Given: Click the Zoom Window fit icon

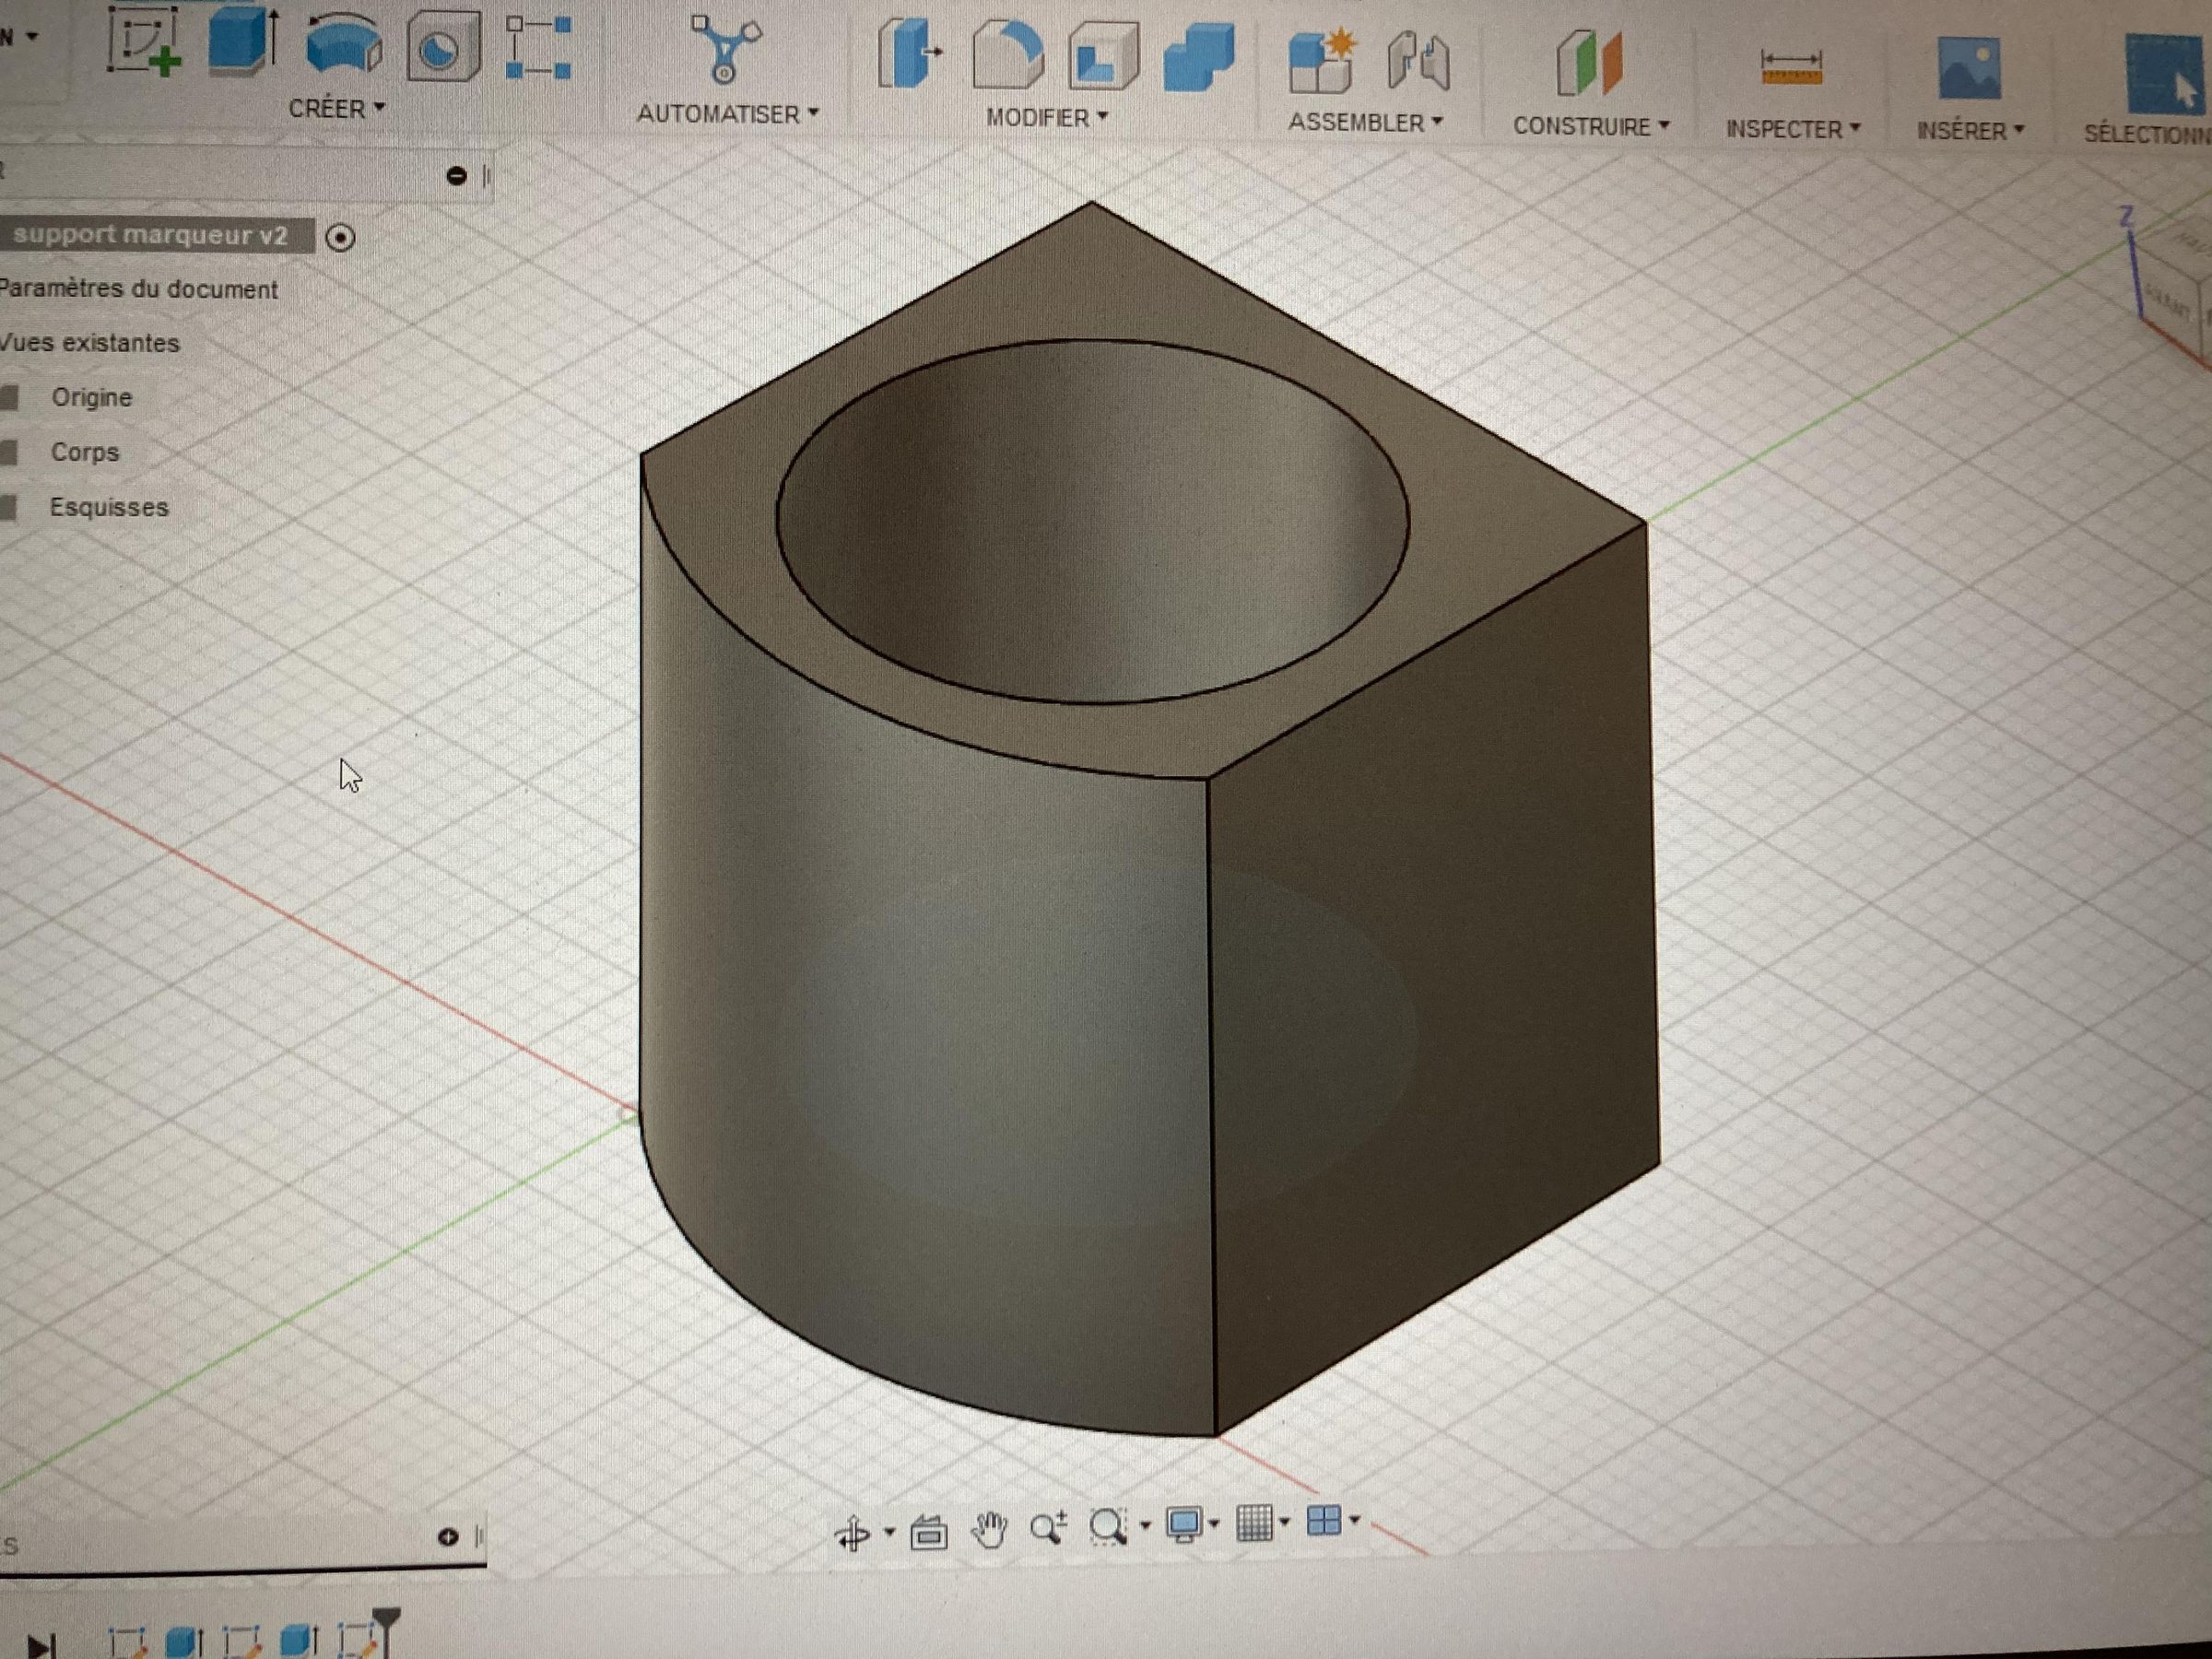Looking at the screenshot, I should coord(1108,1527).
